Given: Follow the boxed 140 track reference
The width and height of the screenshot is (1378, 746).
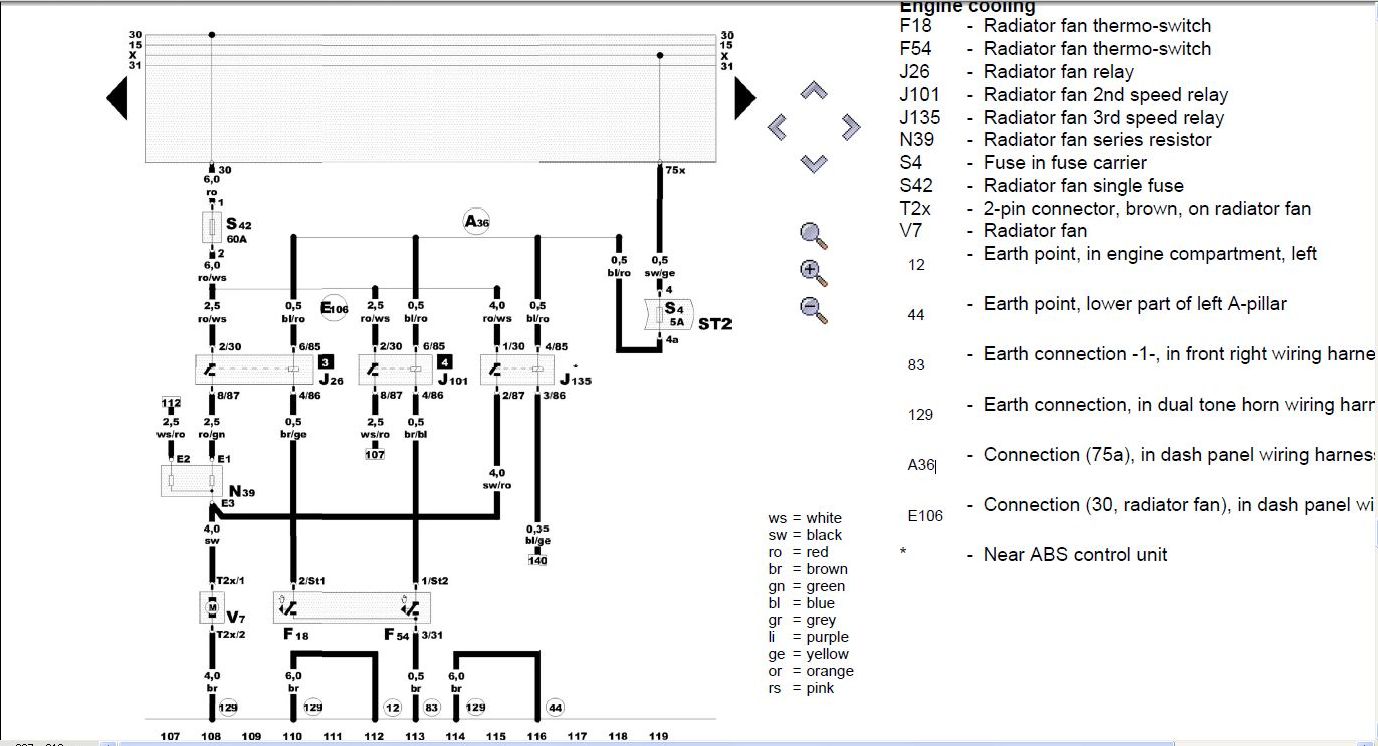Looking at the screenshot, I should click(537, 560).
